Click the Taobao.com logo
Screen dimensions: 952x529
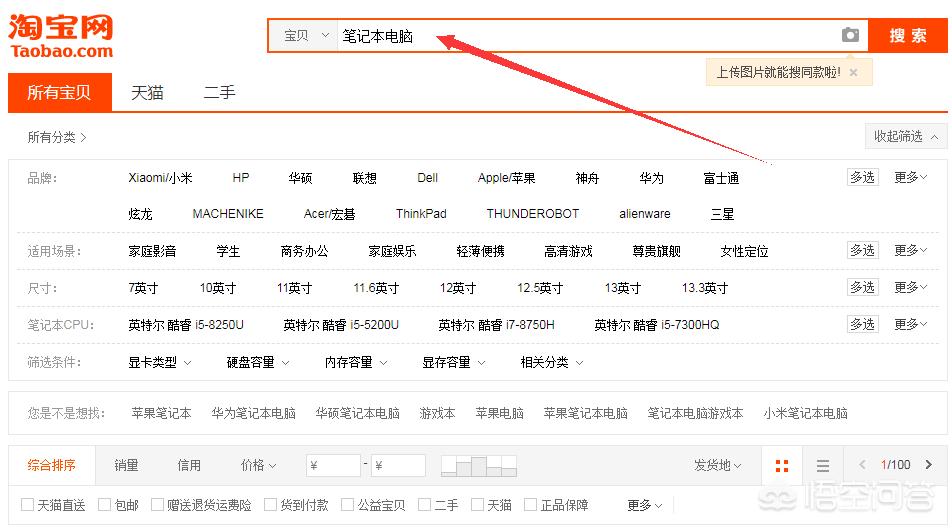click(61, 36)
